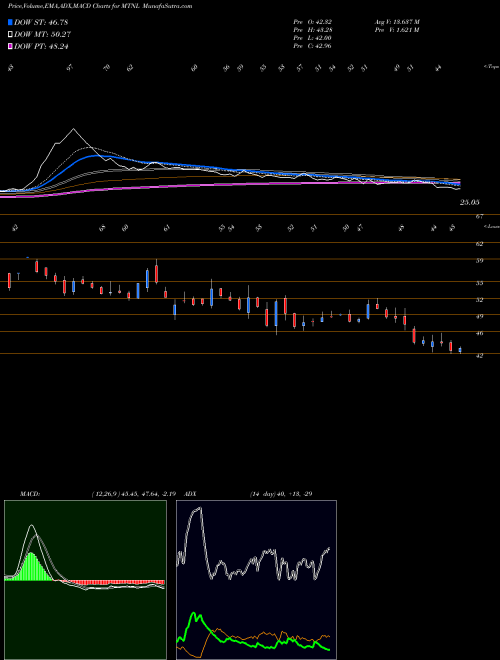Click the MACD (12,26,9) parameter values
Screen dimensions: 500x660
pos(136,494)
